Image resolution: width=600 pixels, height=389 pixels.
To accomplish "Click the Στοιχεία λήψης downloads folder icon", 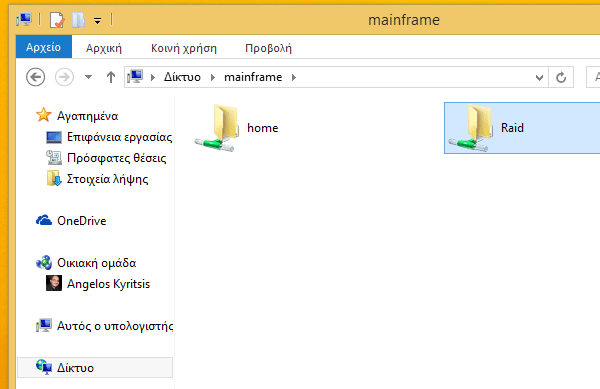I will [x=54, y=178].
